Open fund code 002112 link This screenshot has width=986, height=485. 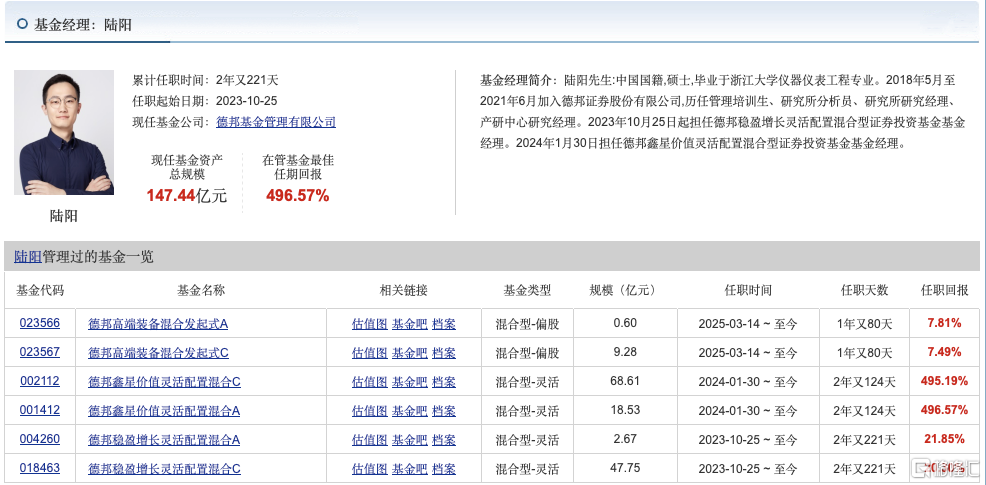(x=40, y=381)
